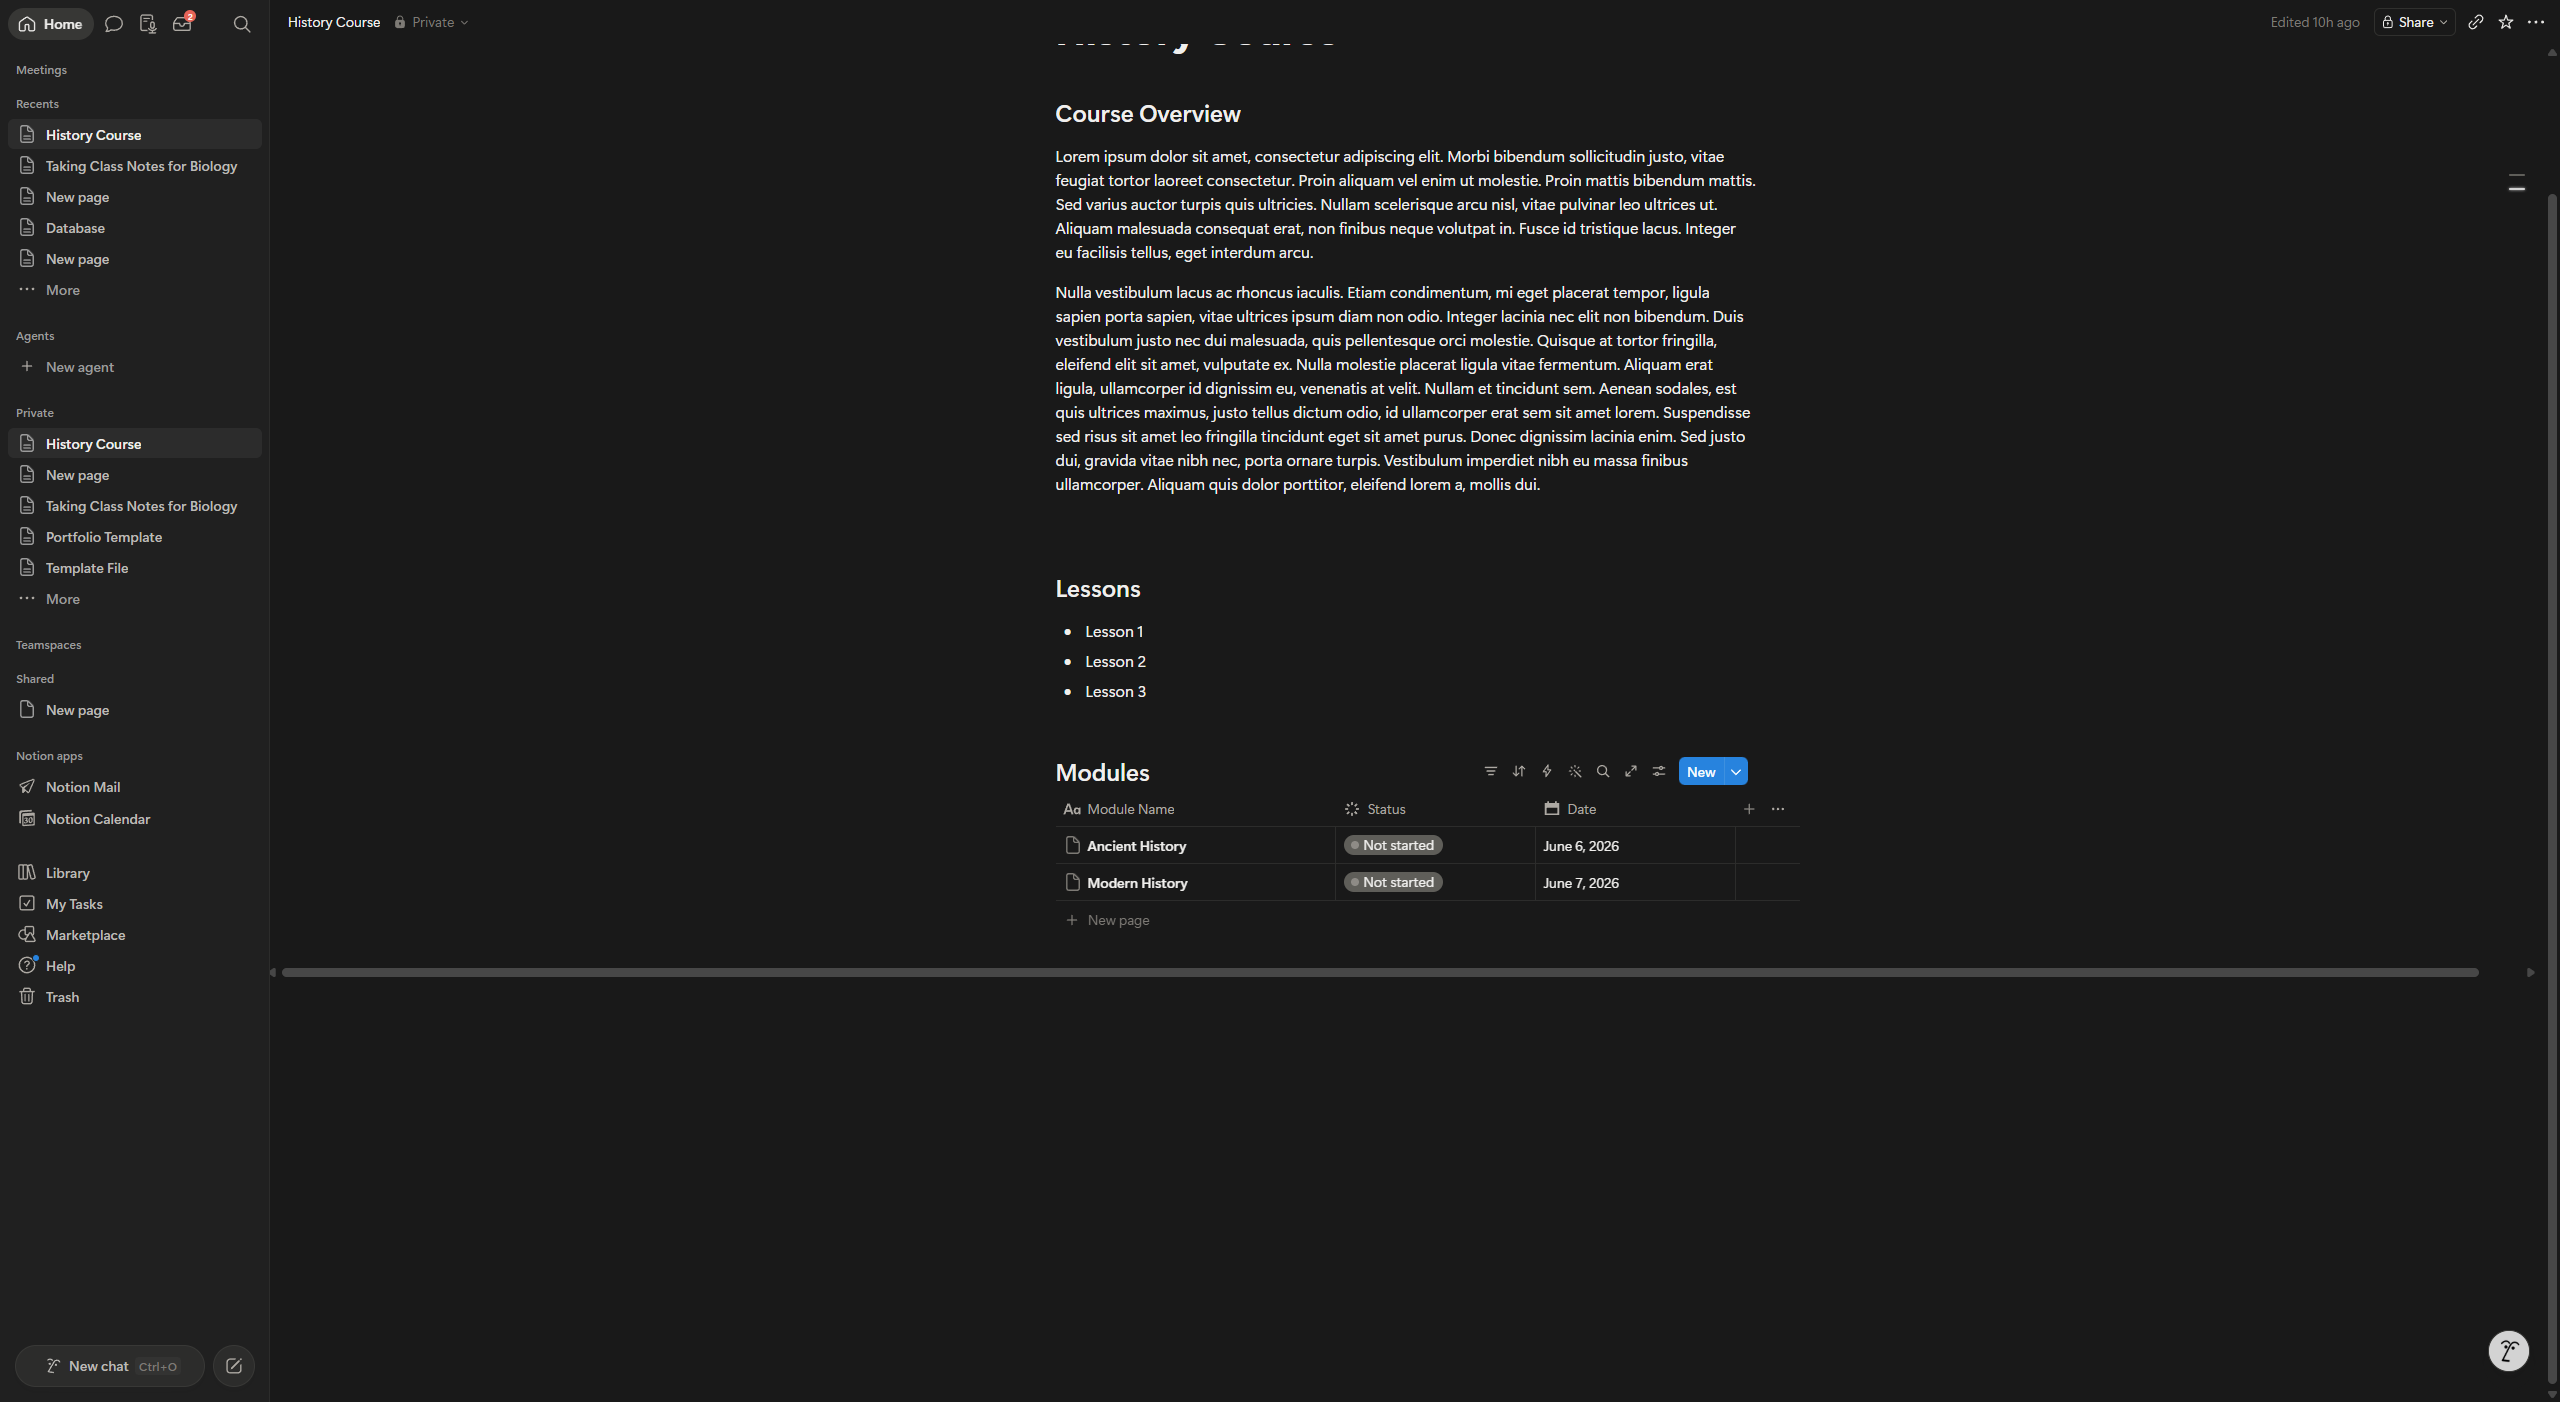Expand the Private visibility dropdown in breadcrumb
The image size is (2560, 1402).
coord(431,22)
